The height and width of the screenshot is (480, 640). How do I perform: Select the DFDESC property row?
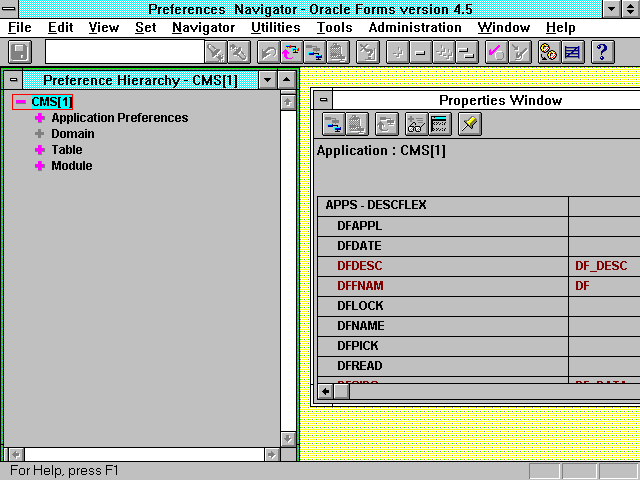[360, 266]
